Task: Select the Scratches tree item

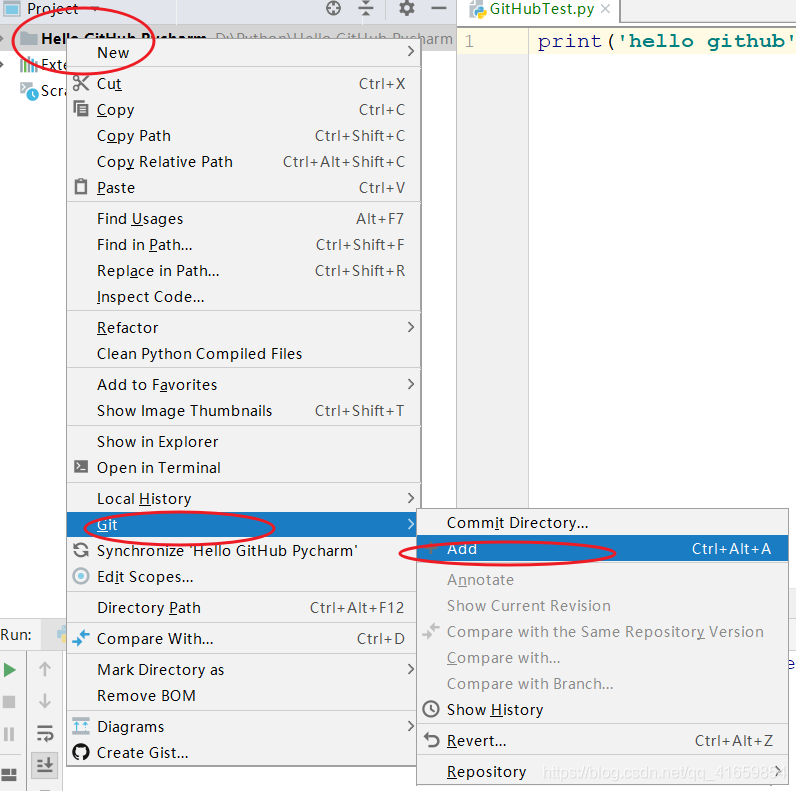Action: pos(43,91)
